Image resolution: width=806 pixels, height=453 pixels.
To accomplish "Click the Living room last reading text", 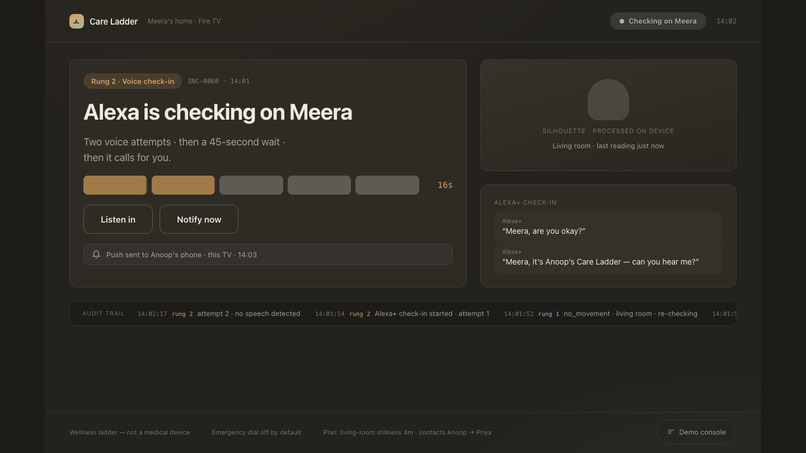I will (x=608, y=146).
